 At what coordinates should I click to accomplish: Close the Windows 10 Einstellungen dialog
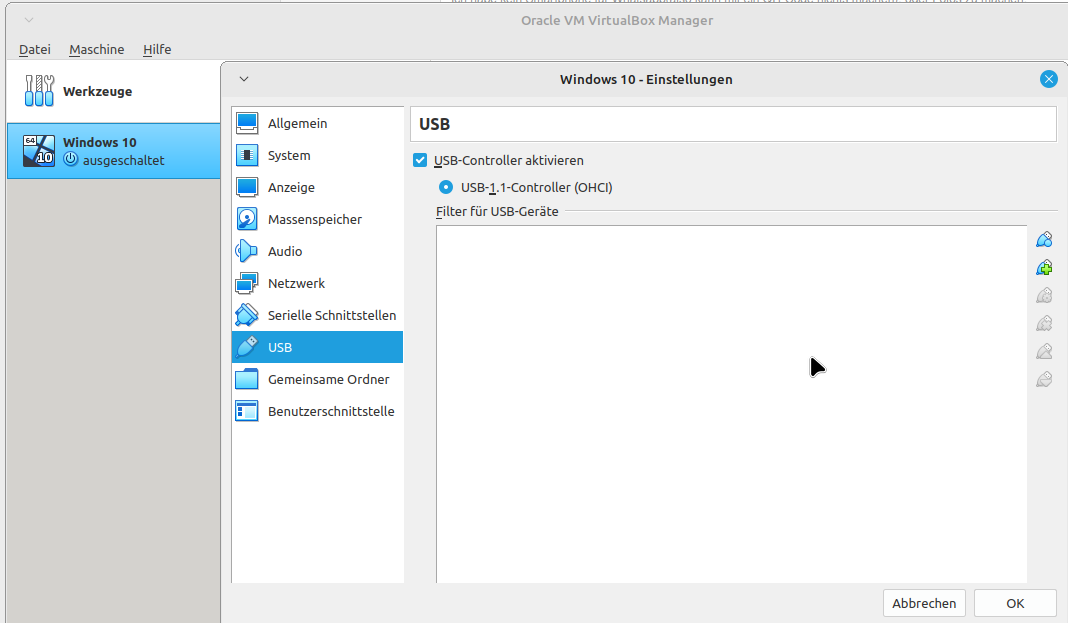pos(1048,79)
